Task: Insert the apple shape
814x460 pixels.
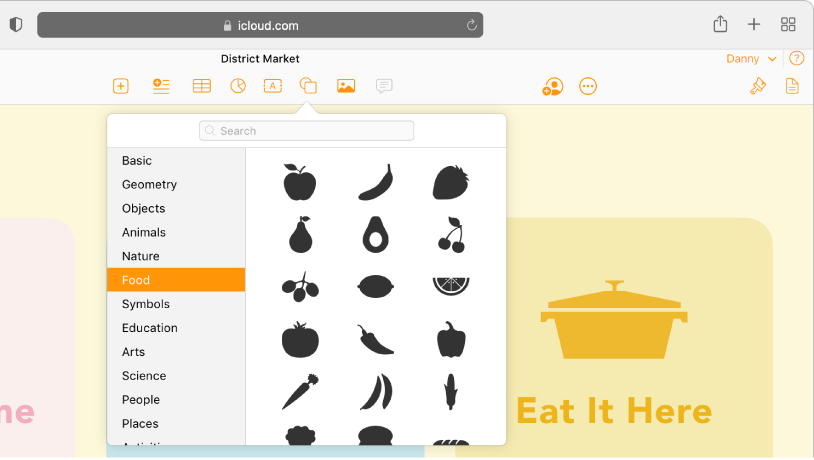Action: 300,182
